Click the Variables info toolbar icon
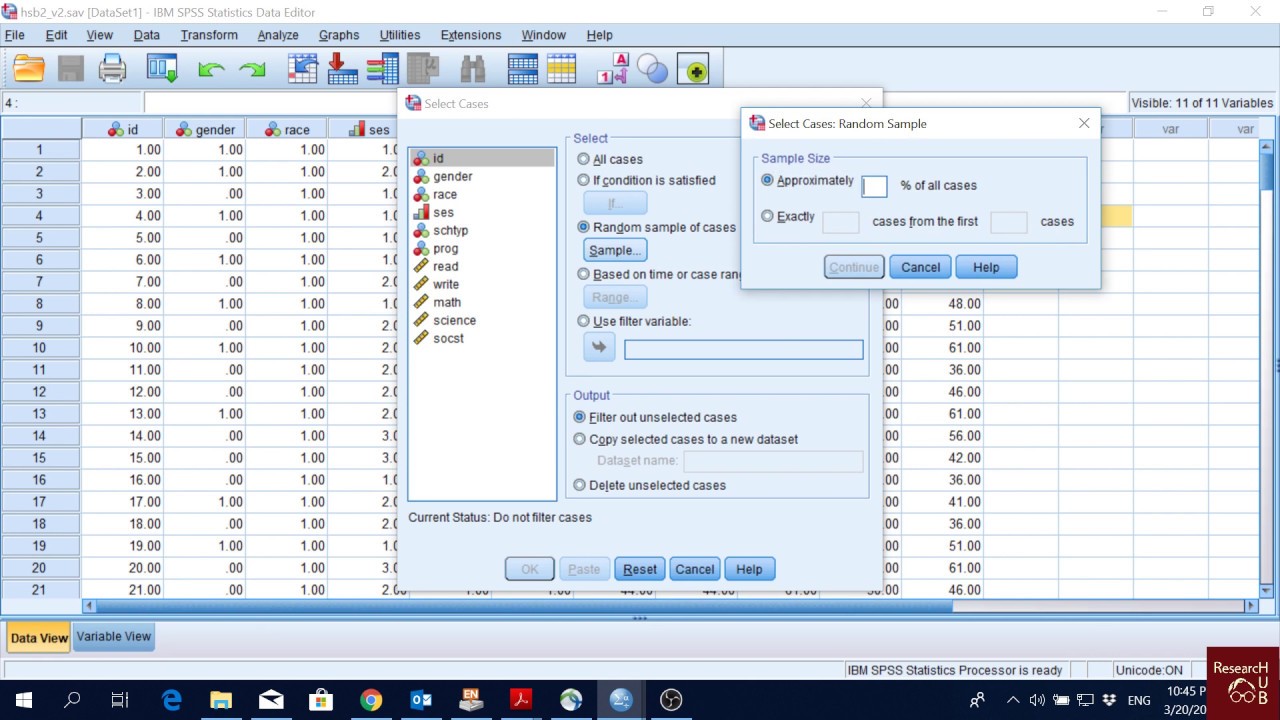 click(x=382, y=69)
